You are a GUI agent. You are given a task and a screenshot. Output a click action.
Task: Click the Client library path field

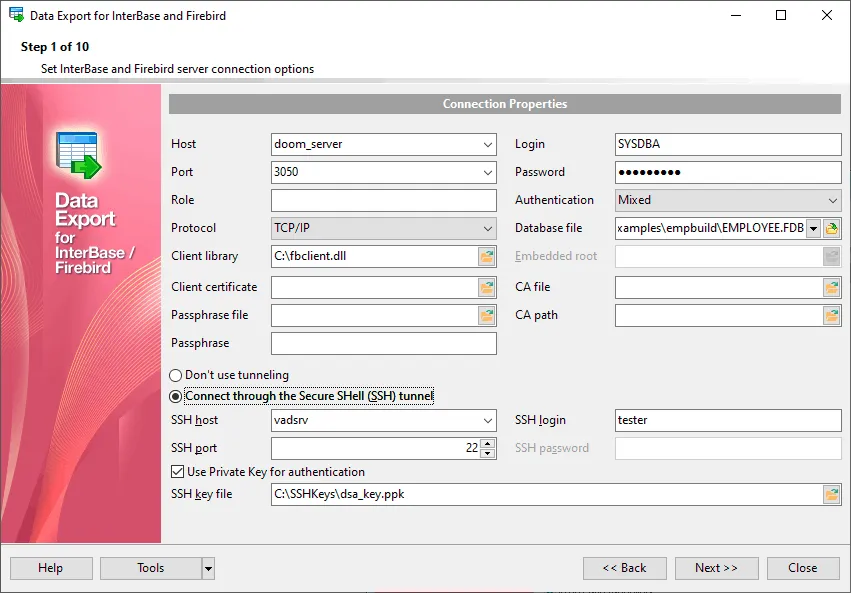(375, 256)
